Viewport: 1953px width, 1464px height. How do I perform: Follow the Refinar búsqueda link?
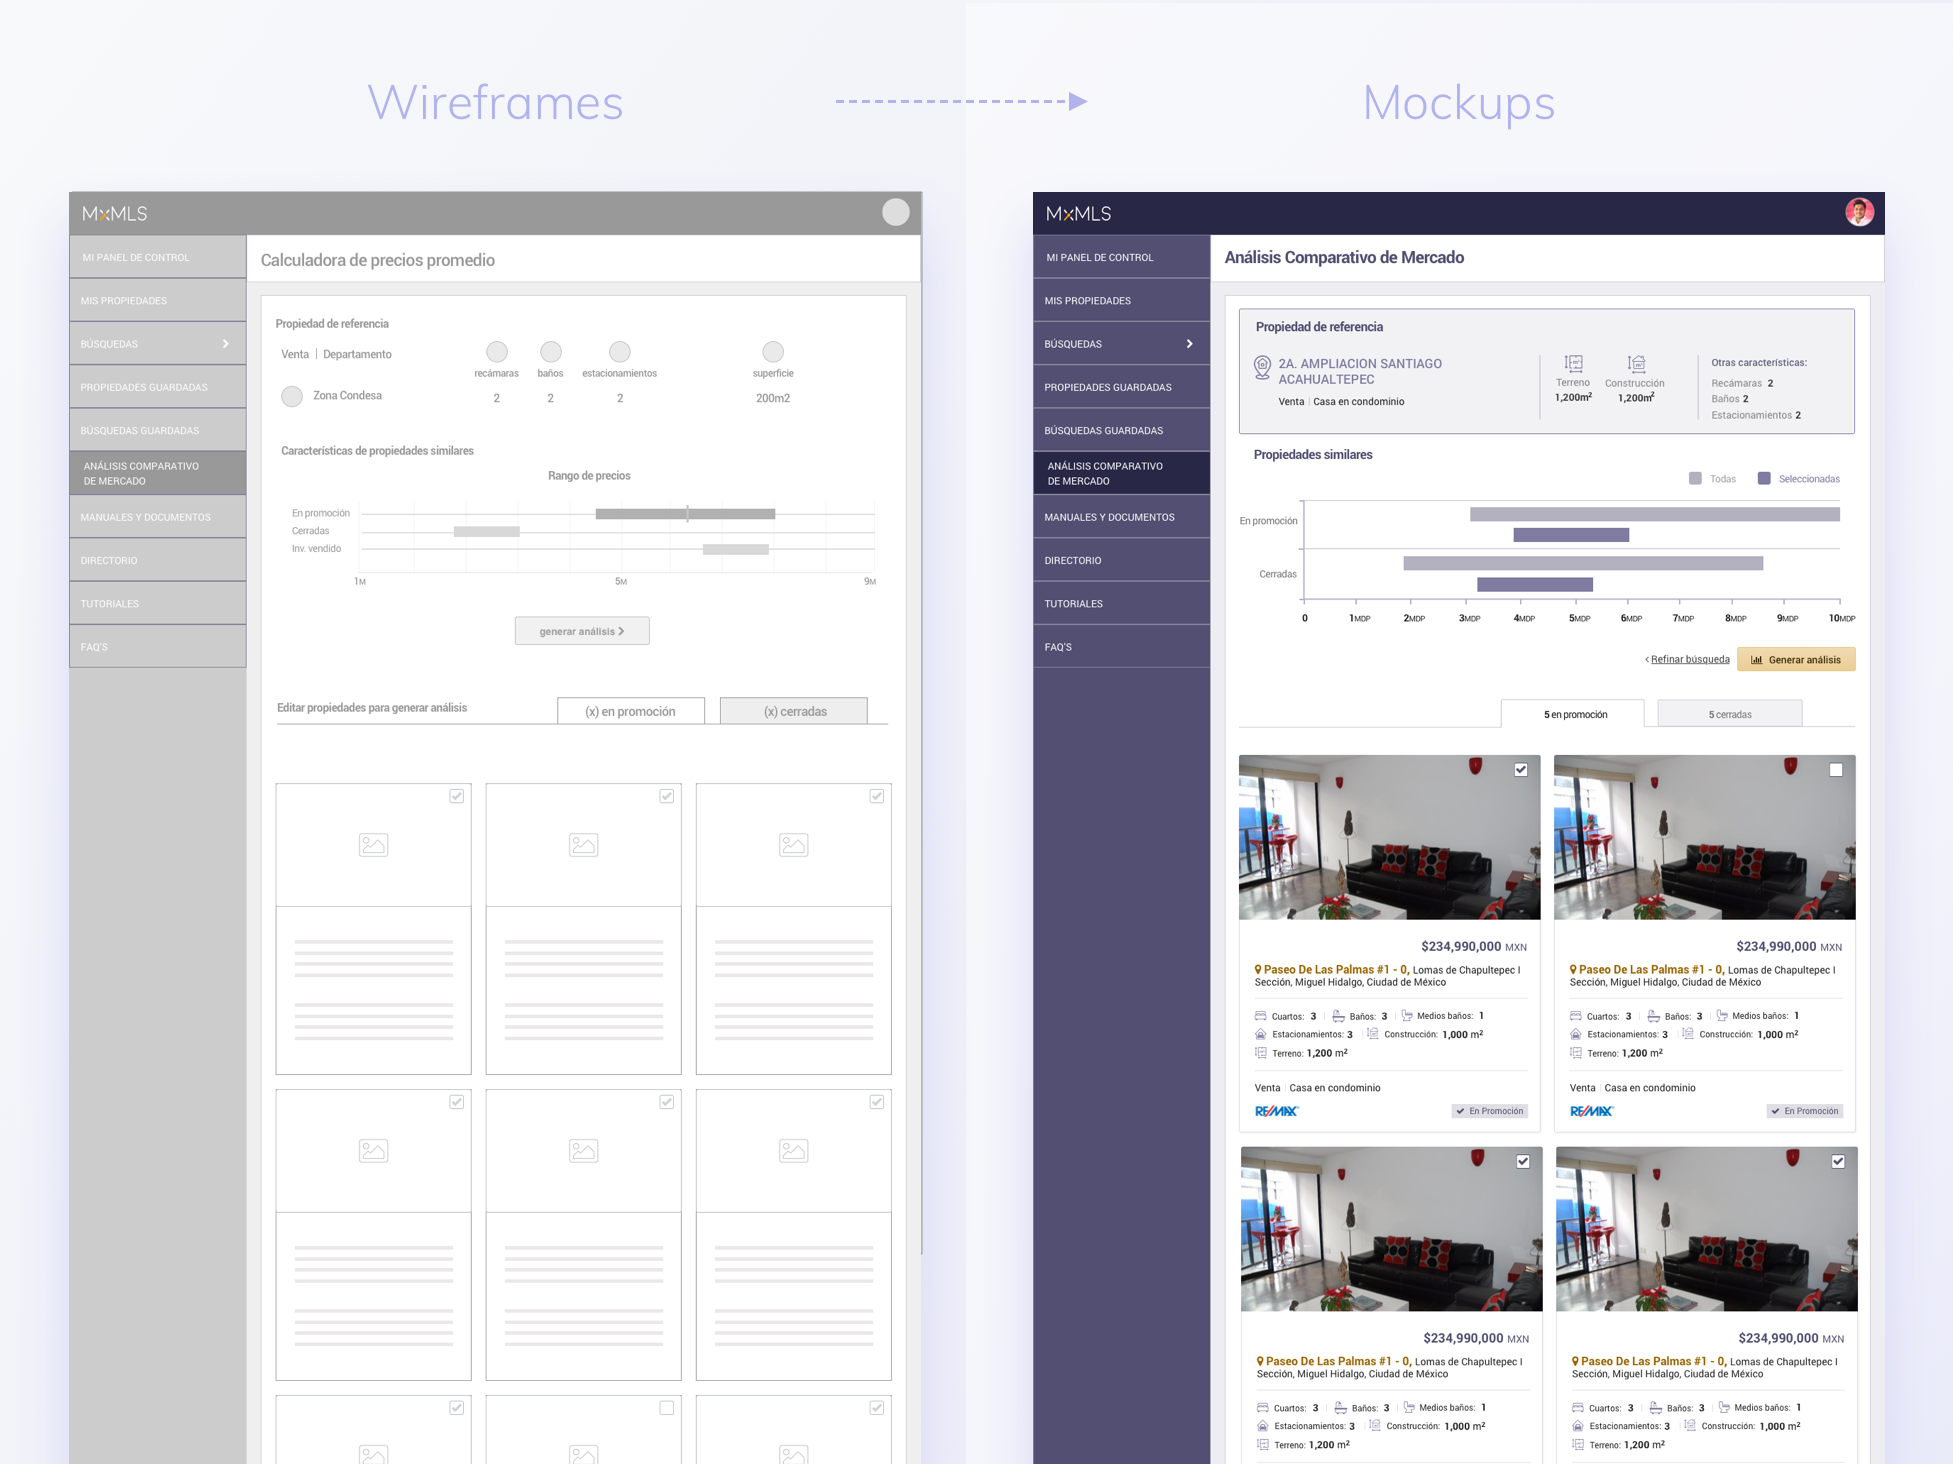(1689, 659)
